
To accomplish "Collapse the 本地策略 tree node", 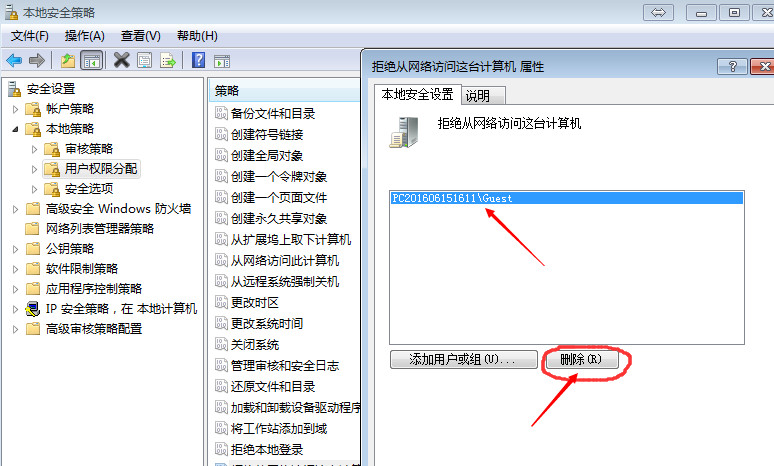I will pos(15,129).
